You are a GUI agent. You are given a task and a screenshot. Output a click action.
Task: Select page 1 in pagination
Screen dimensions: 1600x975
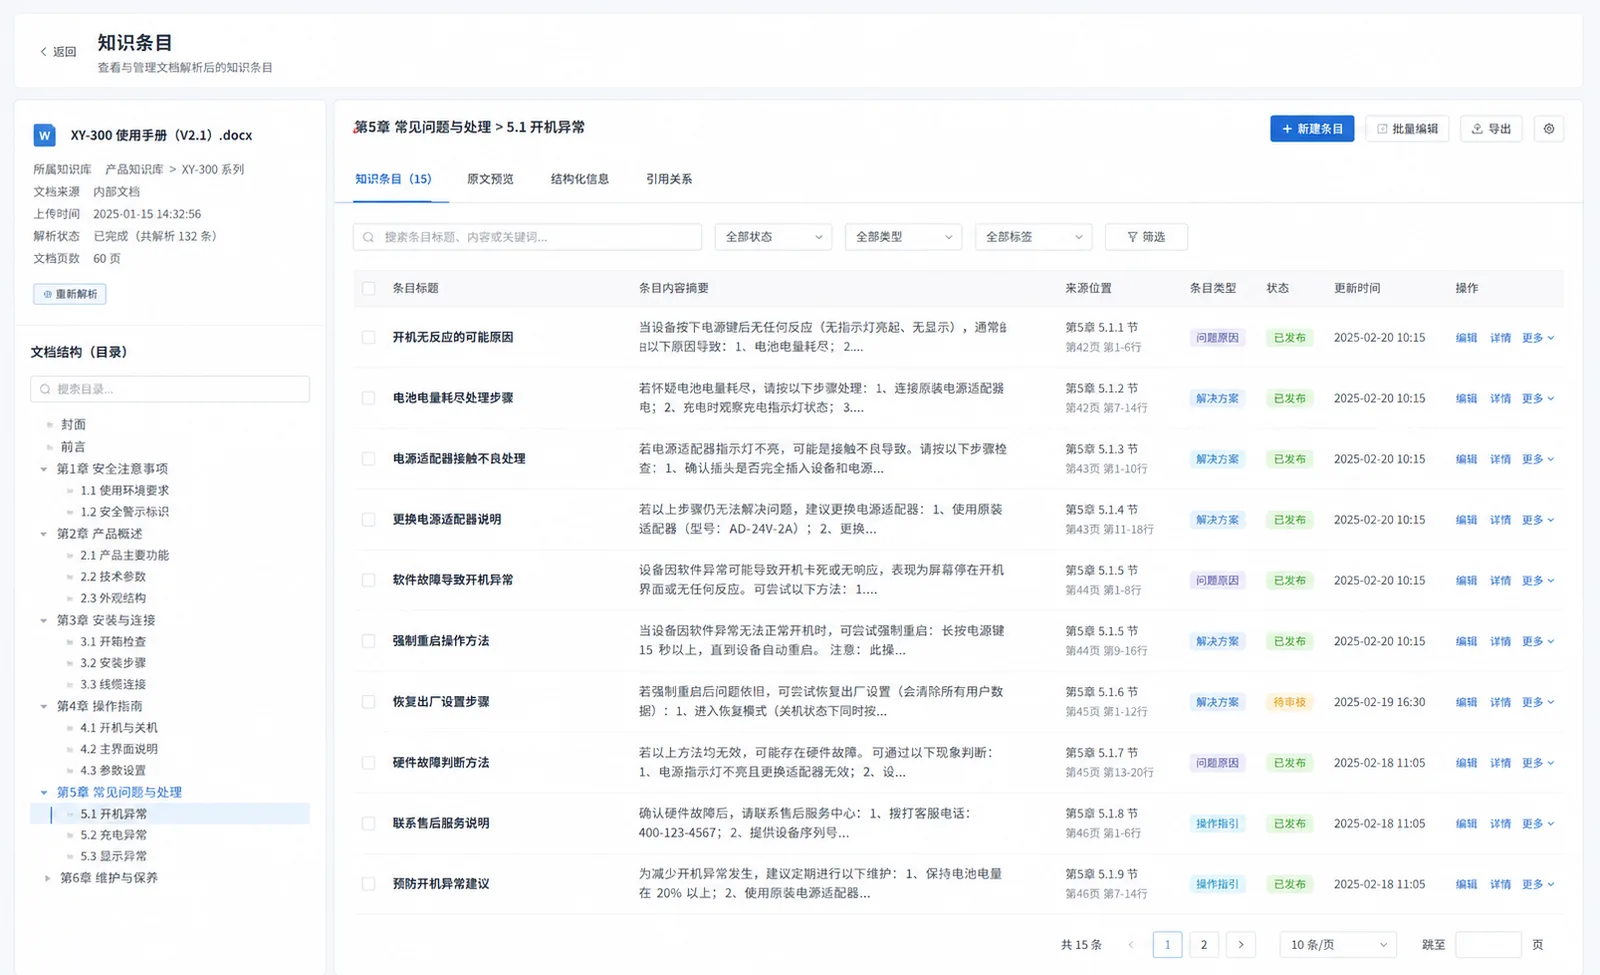pos(1167,944)
